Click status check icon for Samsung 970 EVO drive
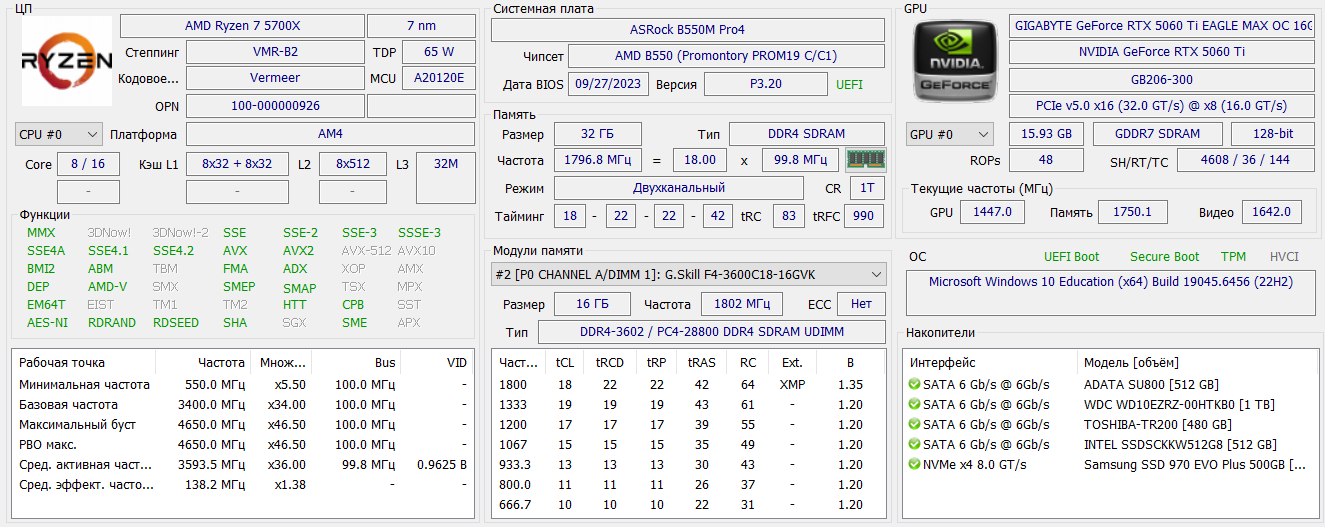This screenshot has height=527, width=1325. coord(914,464)
